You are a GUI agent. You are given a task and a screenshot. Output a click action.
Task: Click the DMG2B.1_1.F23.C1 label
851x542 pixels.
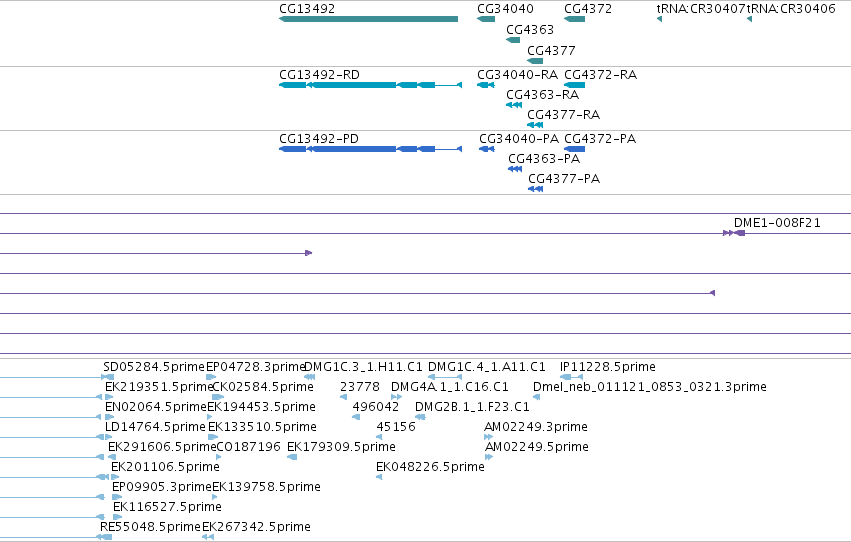[x=472, y=407]
